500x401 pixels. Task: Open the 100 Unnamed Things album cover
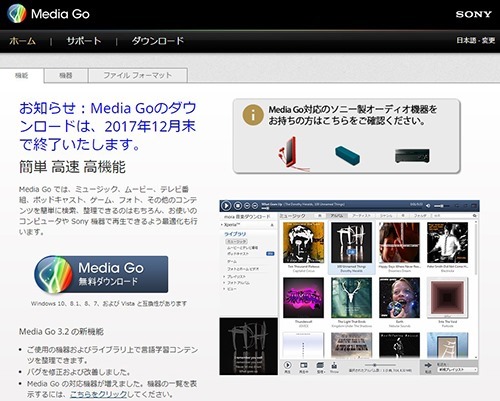pos(351,243)
